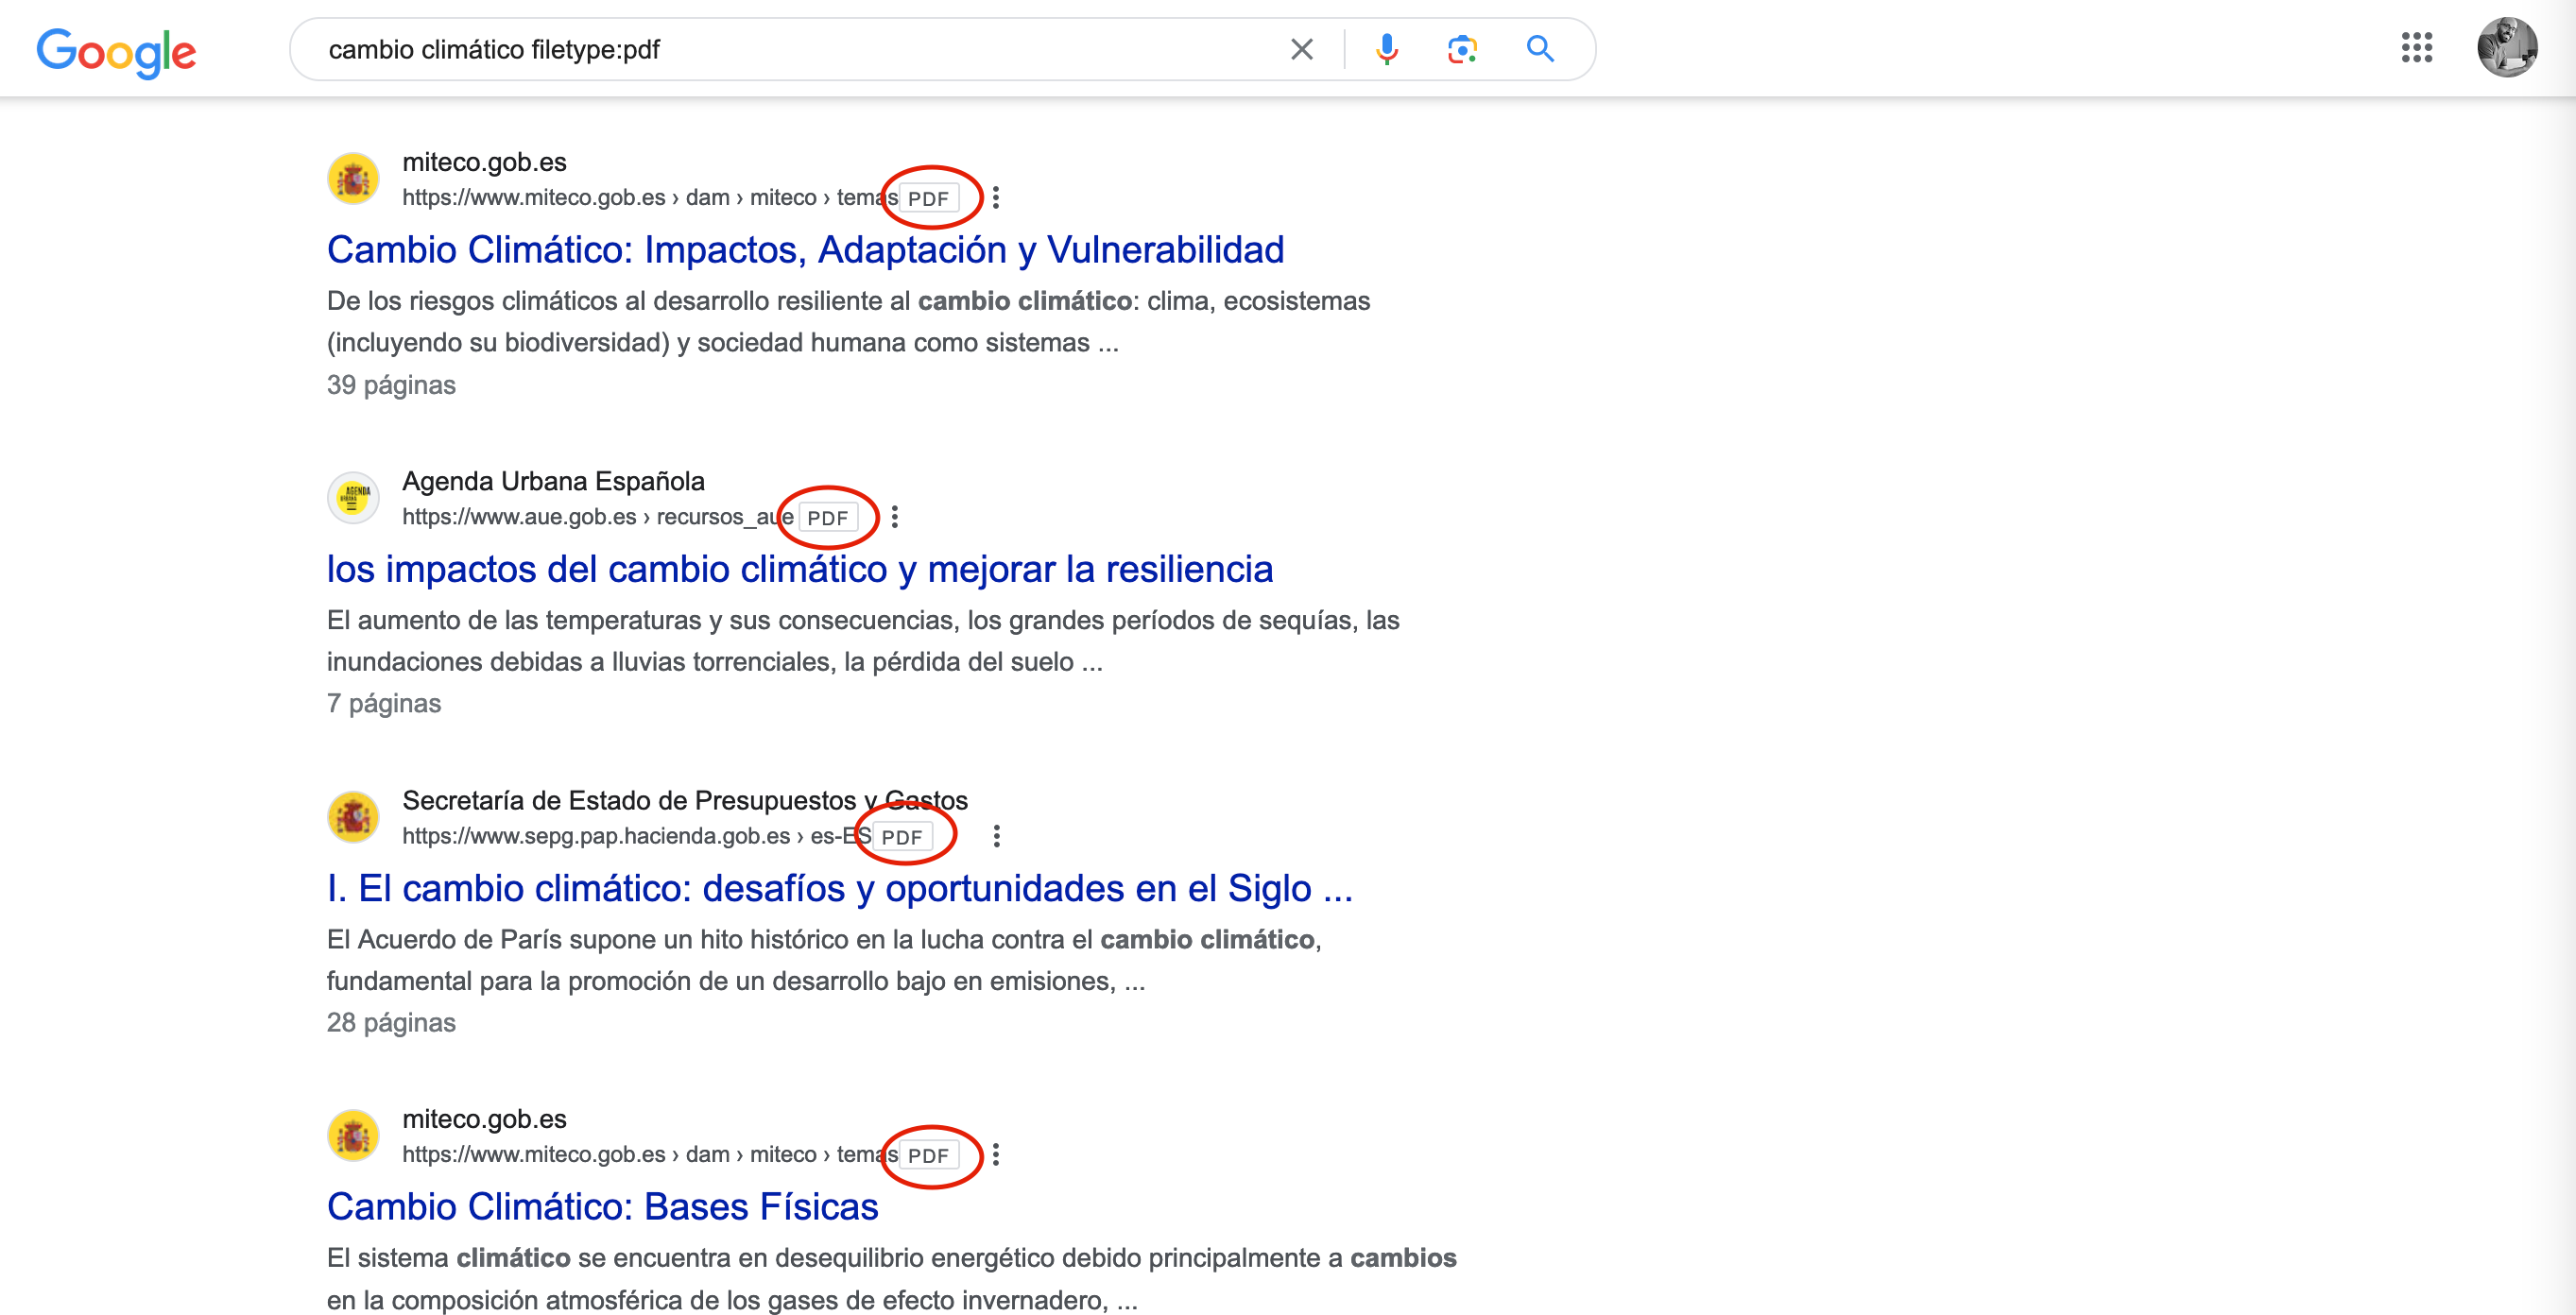Image resolution: width=2576 pixels, height=1315 pixels.
Task: Click the Secretaría de Estado favicon
Action: (352, 817)
